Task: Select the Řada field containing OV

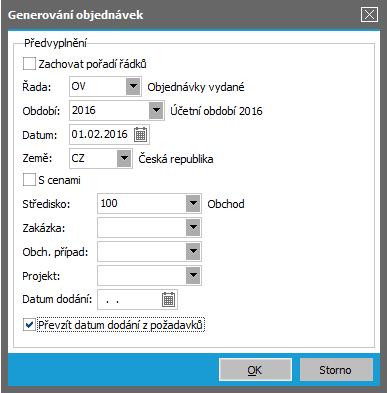Action: click(98, 86)
